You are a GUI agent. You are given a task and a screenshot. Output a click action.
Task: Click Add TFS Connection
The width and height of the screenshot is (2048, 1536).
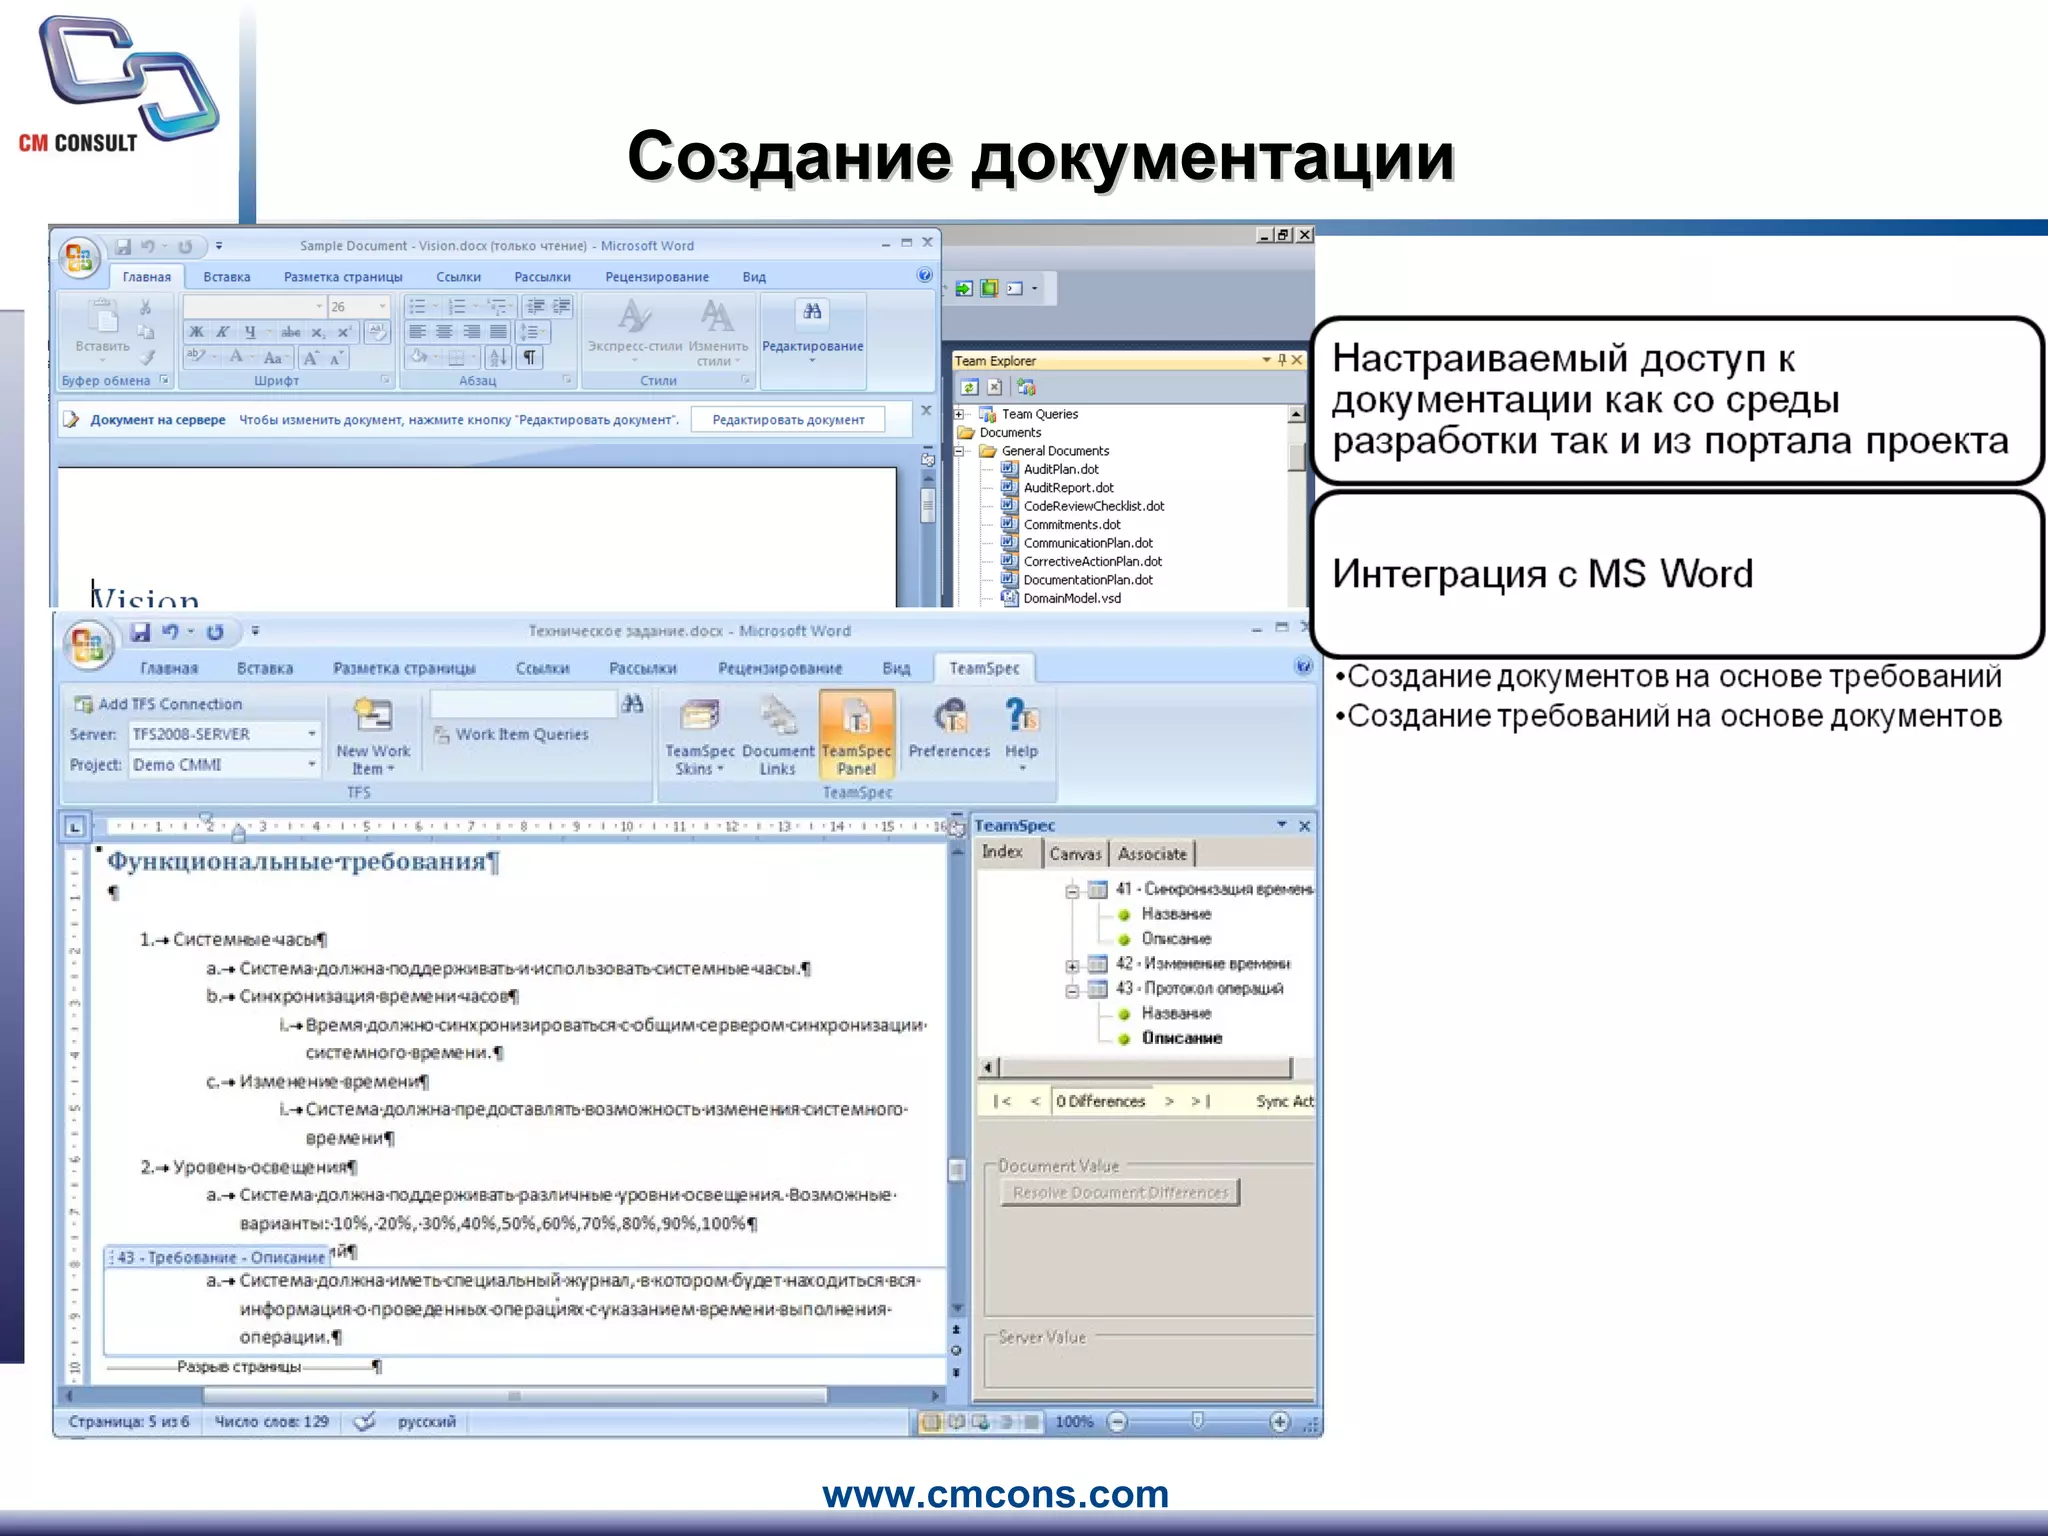[x=158, y=704]
